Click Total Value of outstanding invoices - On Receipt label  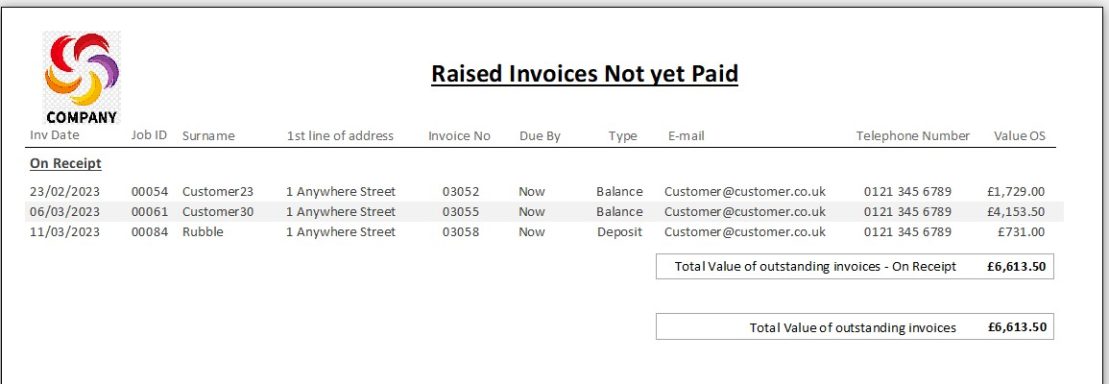[815, 267]
